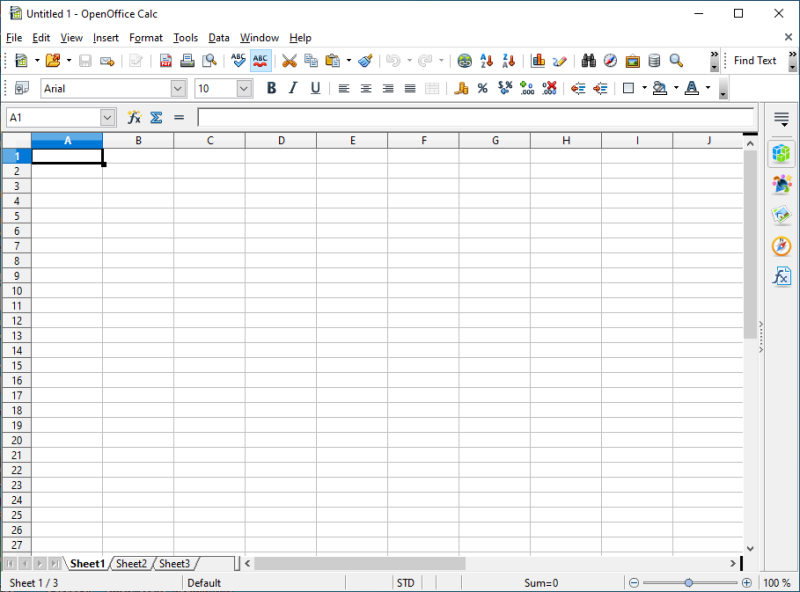Open the font size dropdown
Viewport: 800px width, 592px height.
(244, 89)
